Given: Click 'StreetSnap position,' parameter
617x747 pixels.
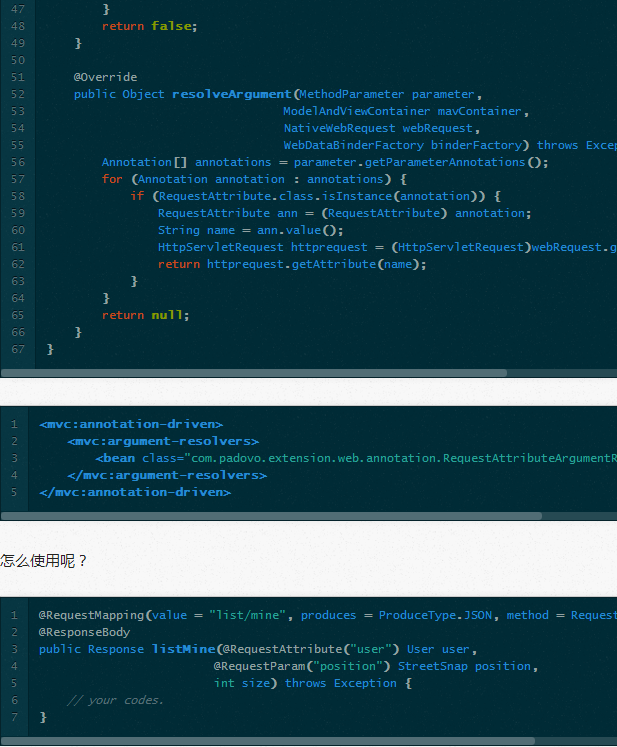Looking at the screenshot, I should (468, 666).
